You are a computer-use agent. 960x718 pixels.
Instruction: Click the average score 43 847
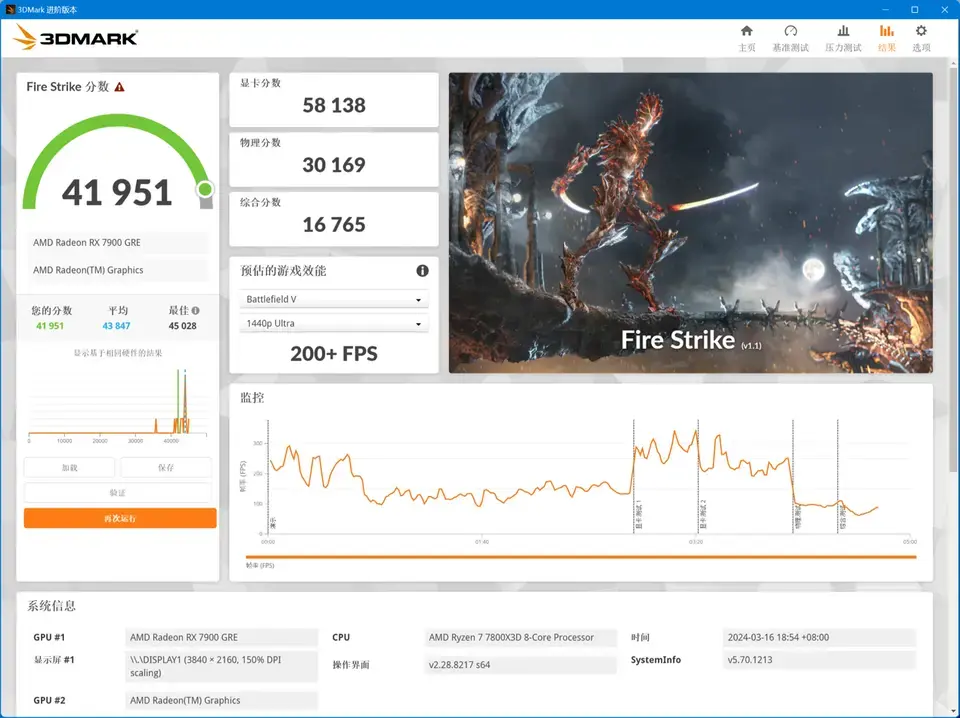[x=116, y=326]
